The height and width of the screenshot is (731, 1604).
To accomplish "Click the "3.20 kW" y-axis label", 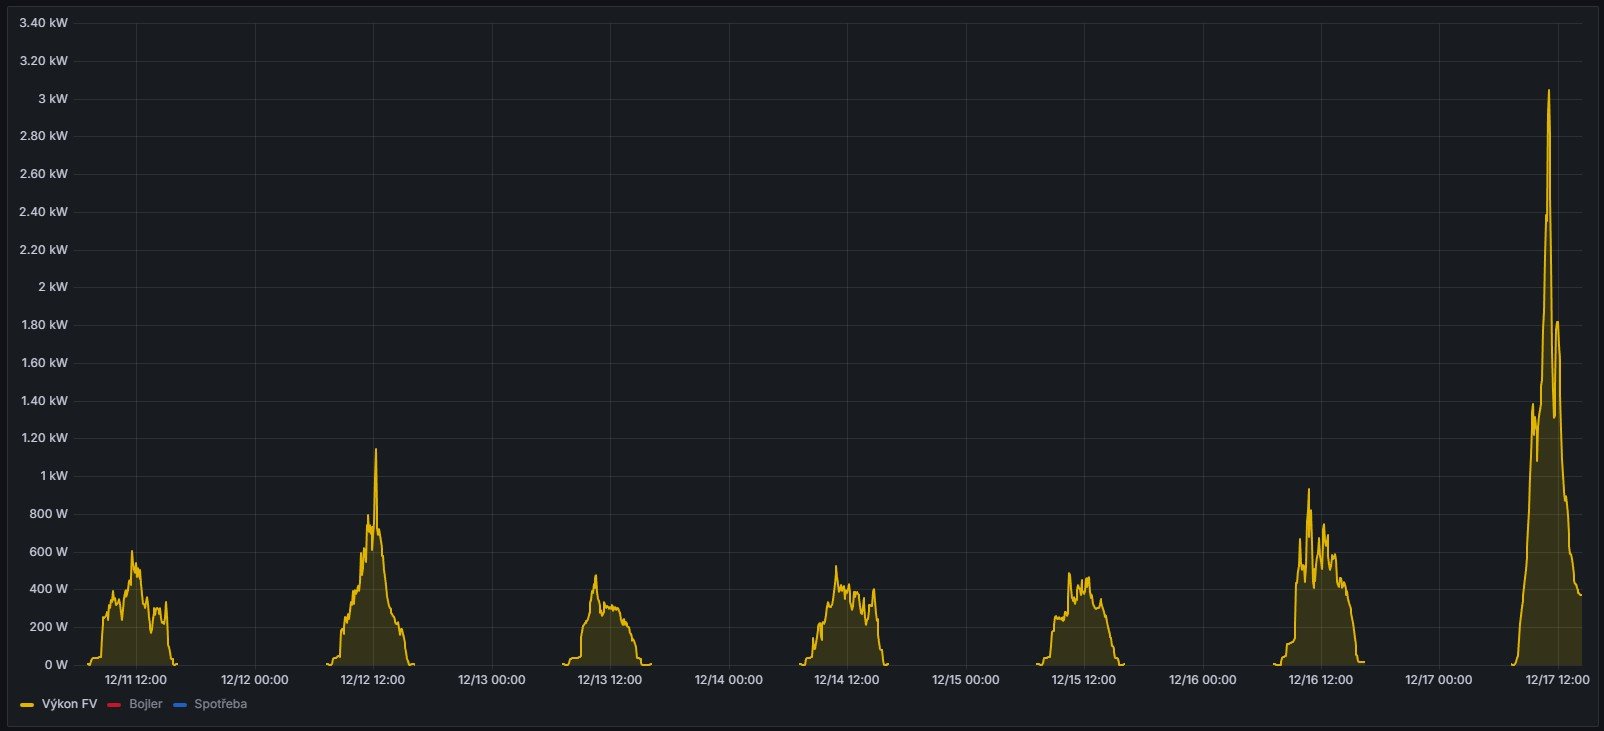I will click(44, 61).
